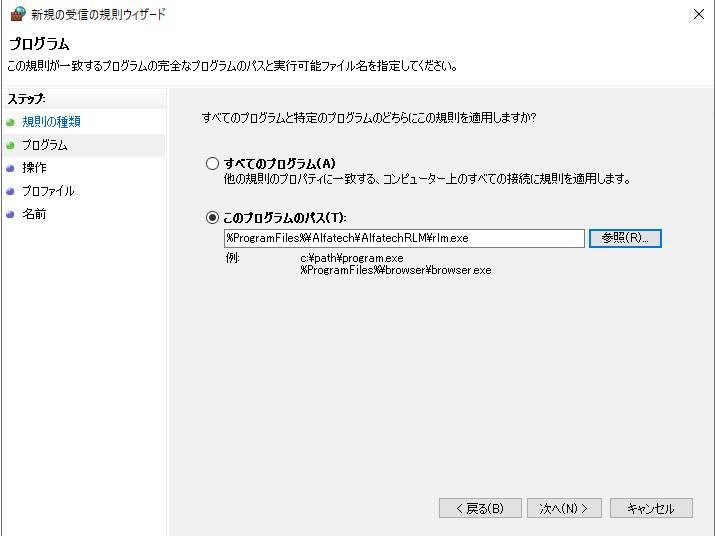
Task: Click the プログラム page heading
Action: click(x=39, y=44)
